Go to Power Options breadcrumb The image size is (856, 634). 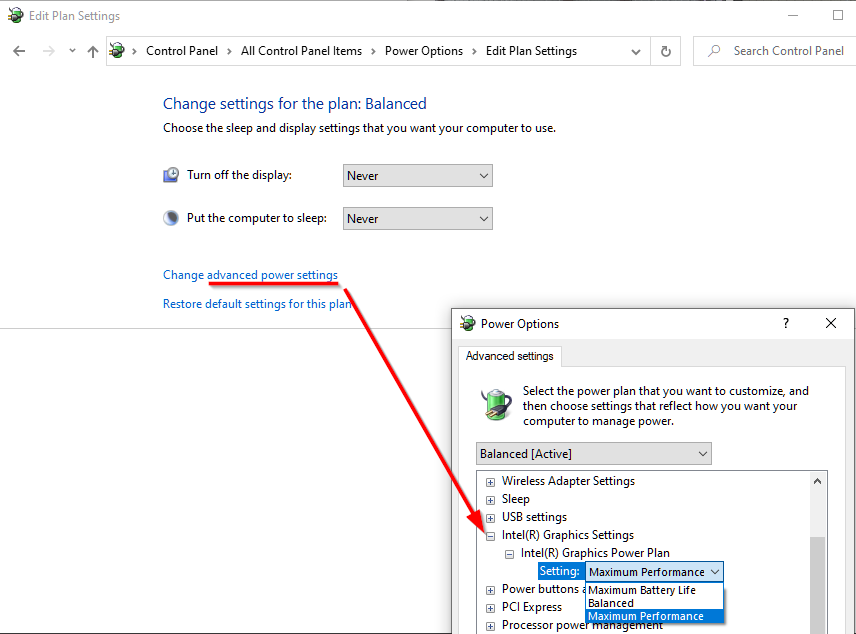(424, 51)
